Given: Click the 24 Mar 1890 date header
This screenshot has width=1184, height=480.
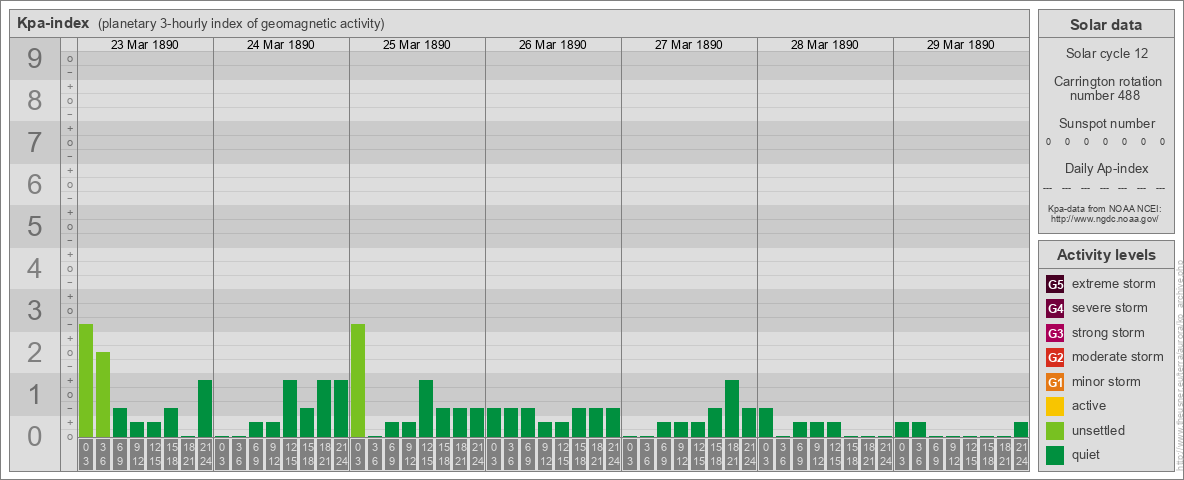Looking at the screenshot, I should tap(281, 45).
